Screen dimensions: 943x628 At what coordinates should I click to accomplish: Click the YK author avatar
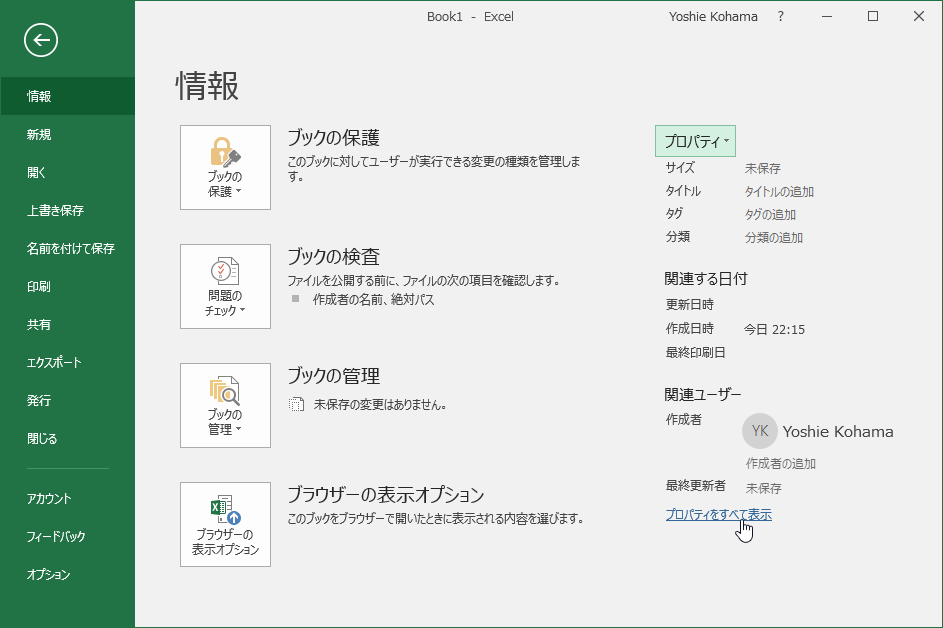[x=760, y=431]
